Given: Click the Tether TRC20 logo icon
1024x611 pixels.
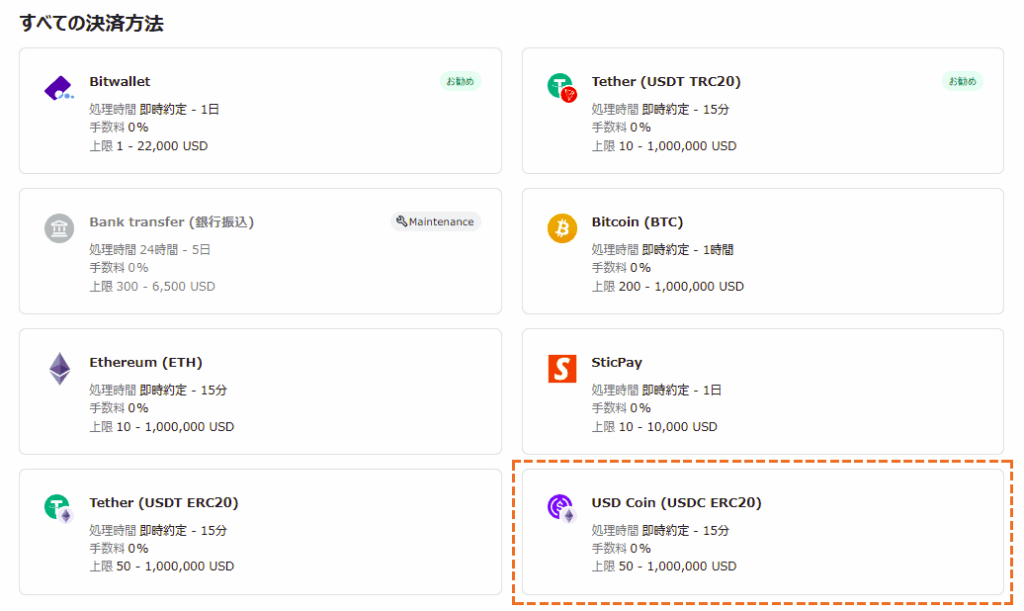Looking at the screenshot, I should tap(562, 87).
